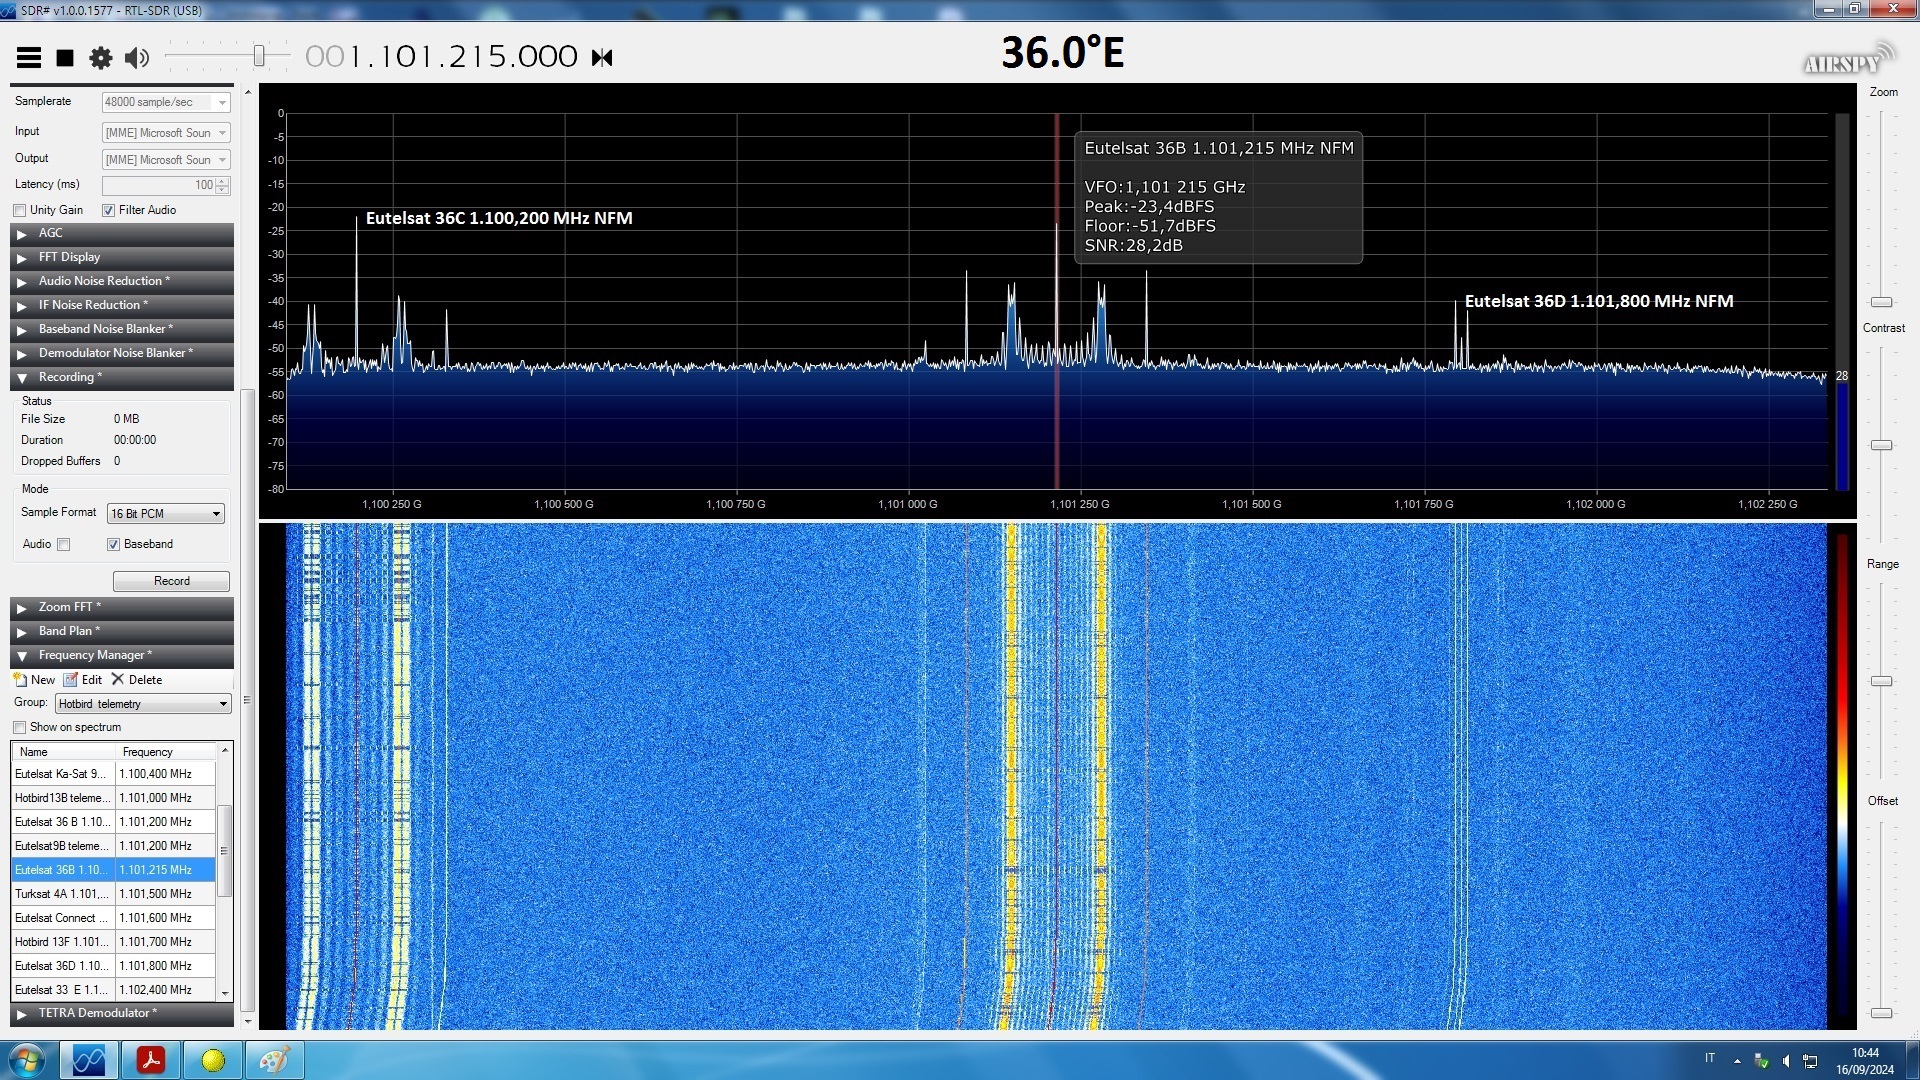
Task: Open the Input device dropdown
Action: pos(166,132)
